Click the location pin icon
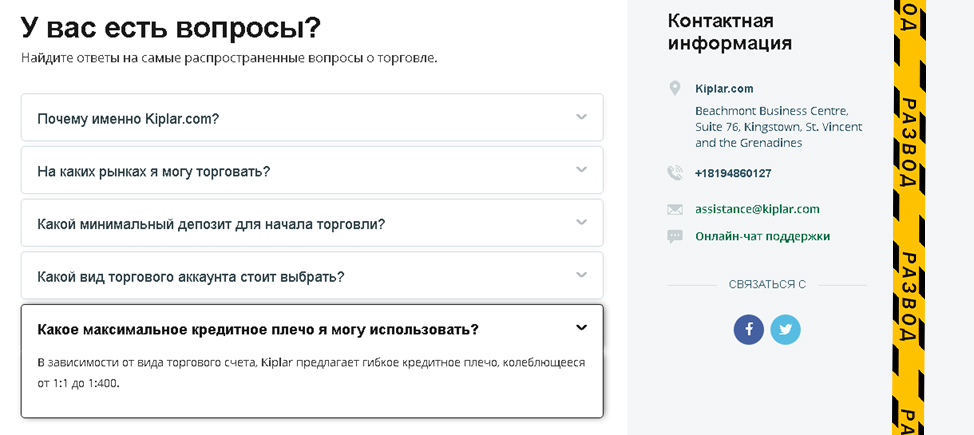974x435 pixels. [x=675, y=89]
